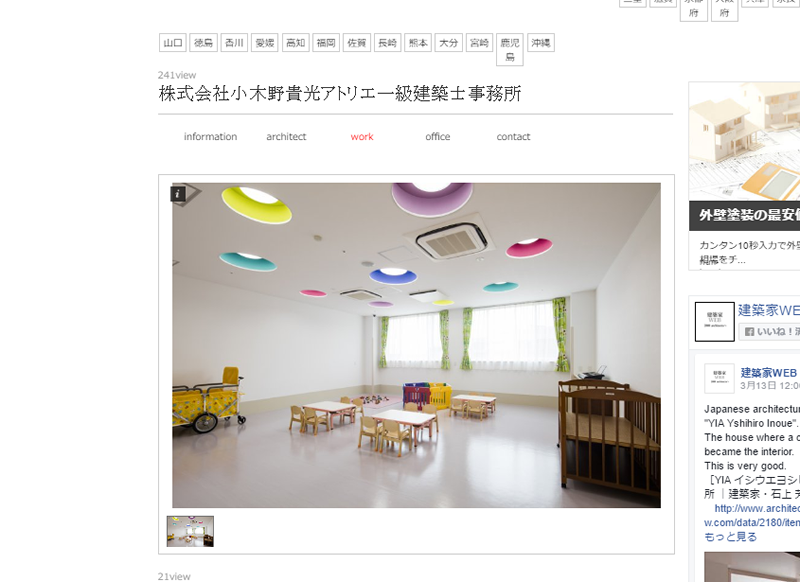Screen dimensions: 800x582
Task: Open the 建築家WEB page logo
Action: coord(714,321)
